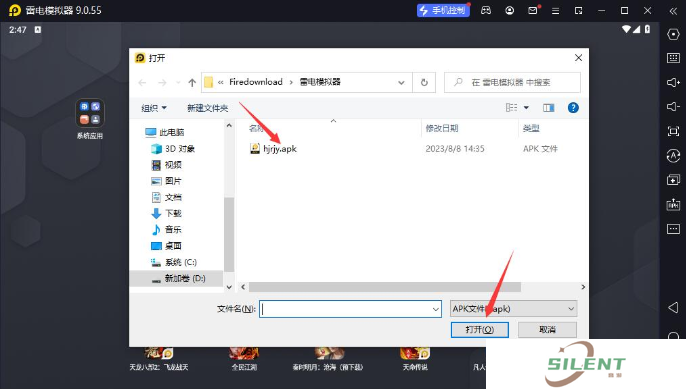Image resolution: width=686 pixels, height=389 pixels.
Task: Click the multi-instance add icon in sidebar
Action: point(673,179)
